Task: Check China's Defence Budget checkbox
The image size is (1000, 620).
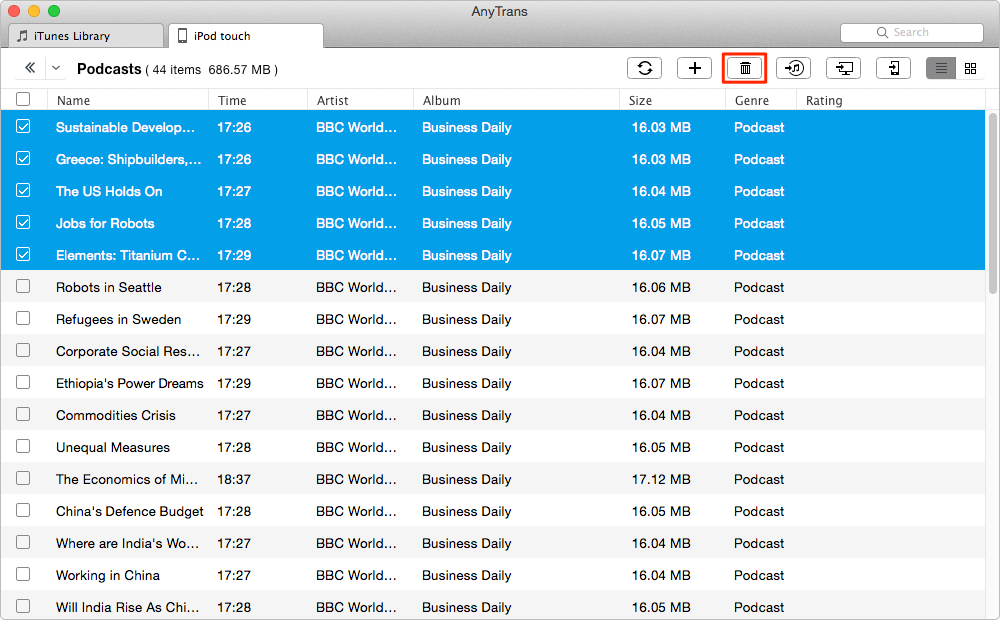Action: pos(23,510)
